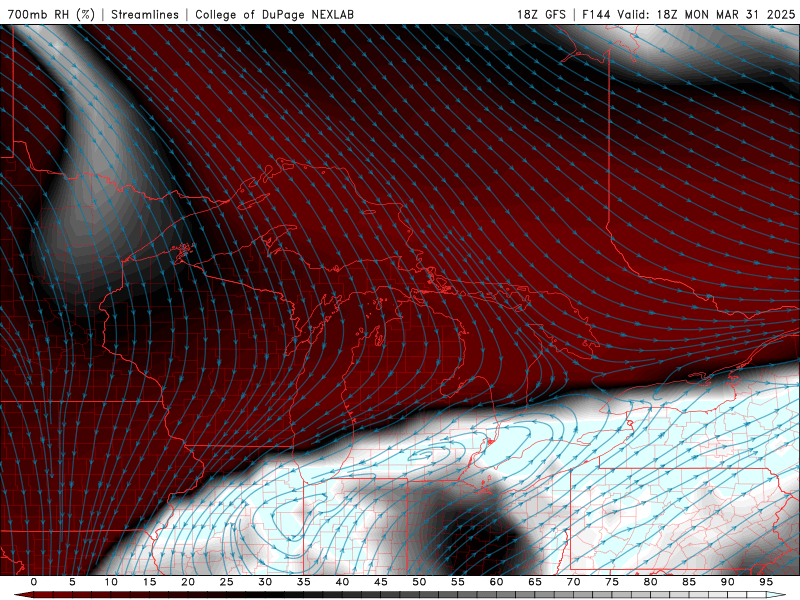The image size is (800, 600).
Task: Click the '65' humidity scale label
Action: tap(535, 582)
